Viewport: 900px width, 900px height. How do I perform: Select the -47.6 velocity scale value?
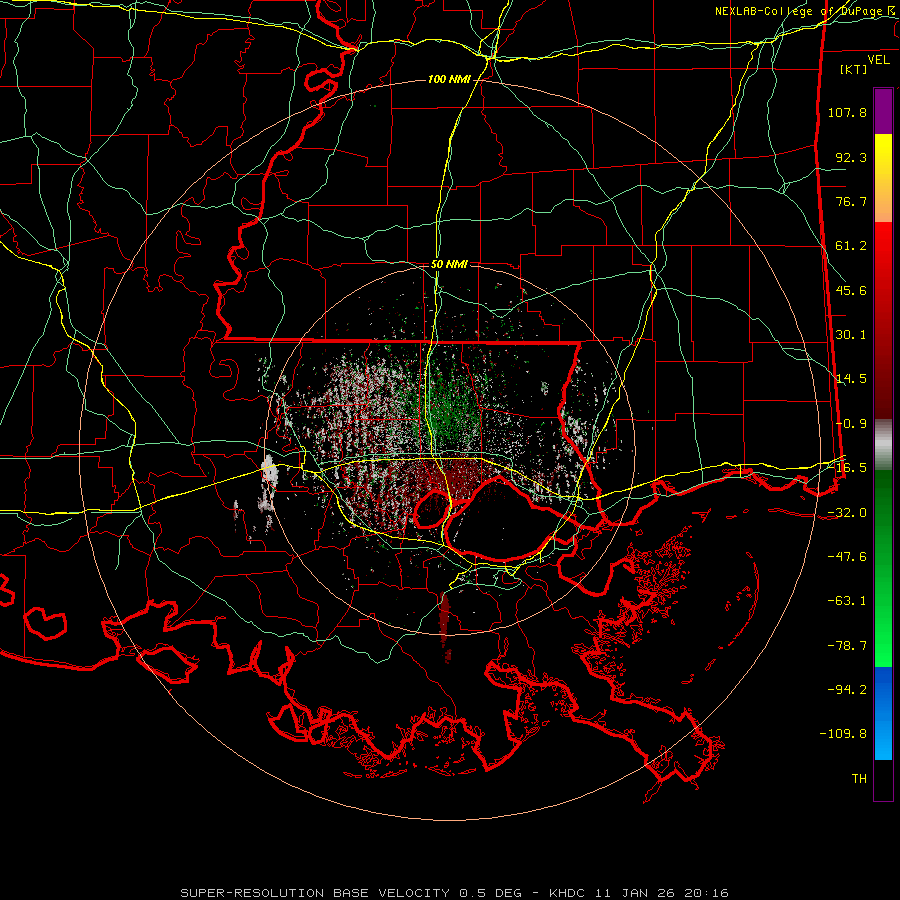tap(847, 557)
